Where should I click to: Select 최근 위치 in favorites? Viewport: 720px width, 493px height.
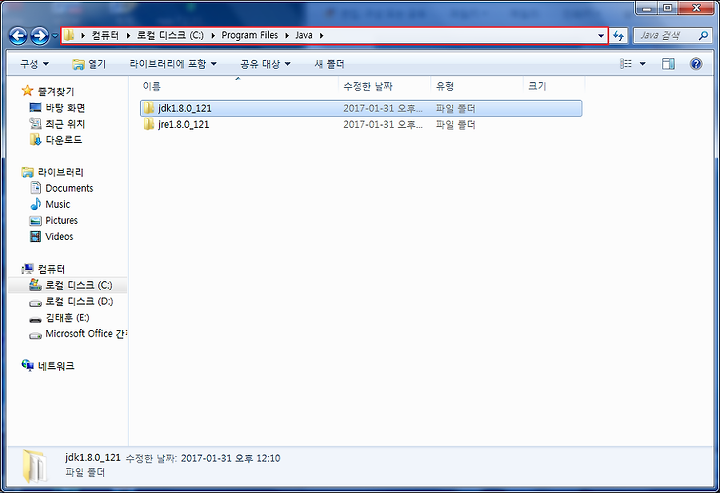pos(65,124)
